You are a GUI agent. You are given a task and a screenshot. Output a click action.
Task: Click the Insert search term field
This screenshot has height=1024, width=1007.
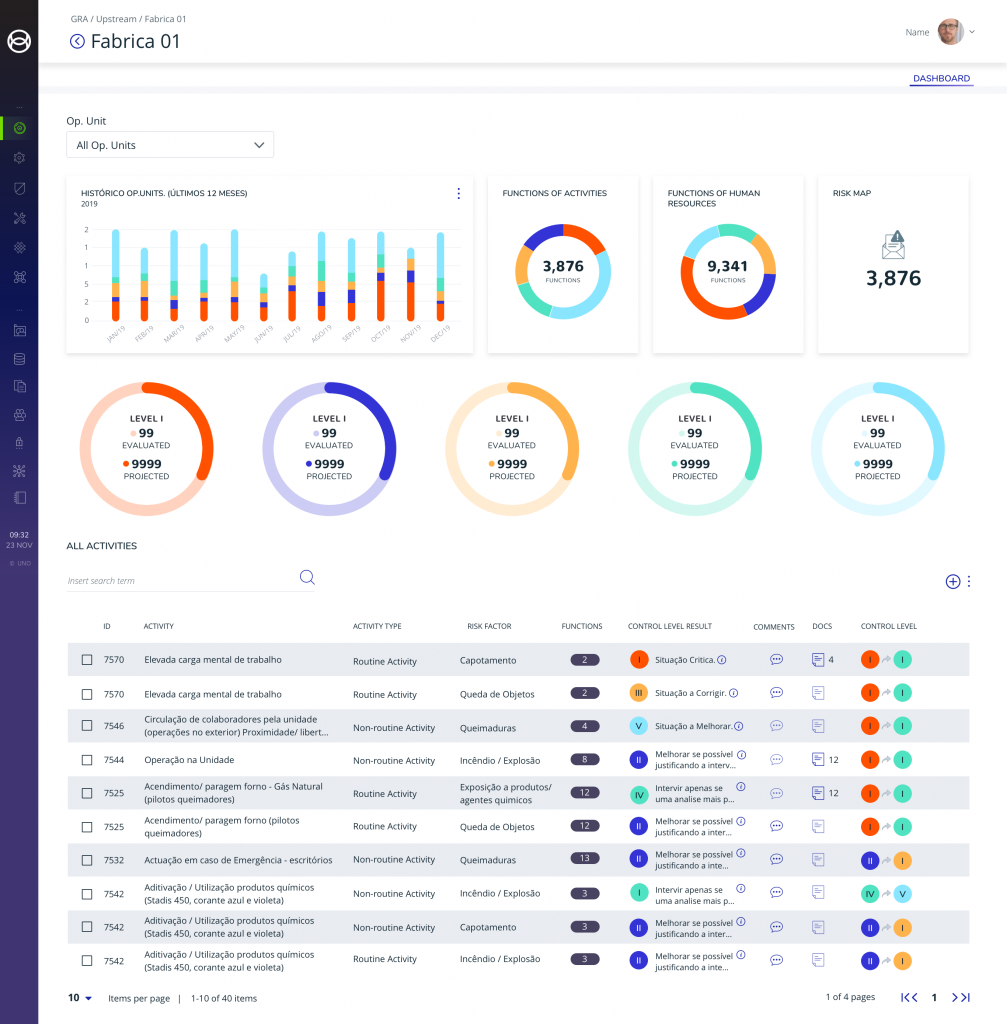point(180,581)
